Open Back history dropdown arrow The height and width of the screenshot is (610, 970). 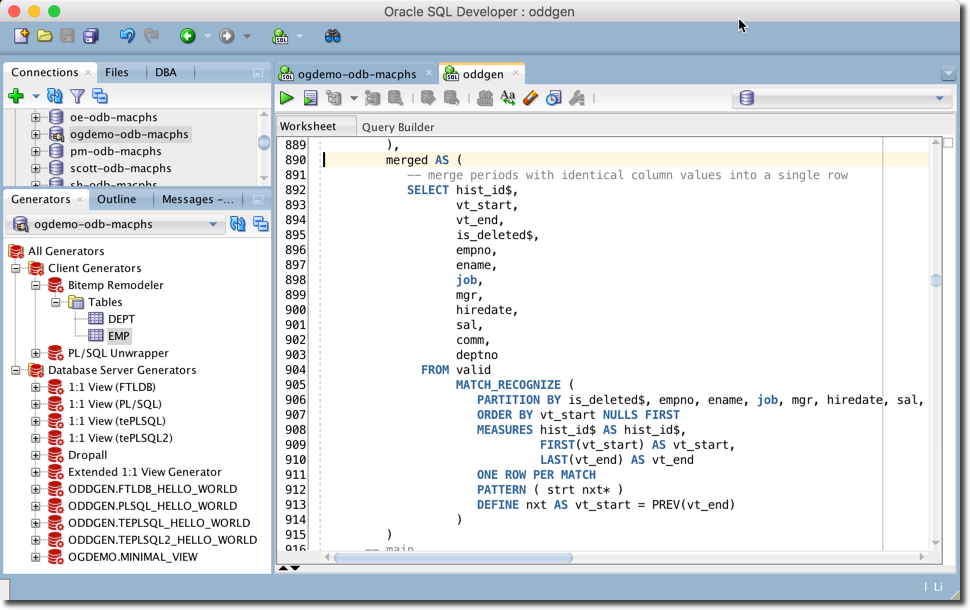207,37
